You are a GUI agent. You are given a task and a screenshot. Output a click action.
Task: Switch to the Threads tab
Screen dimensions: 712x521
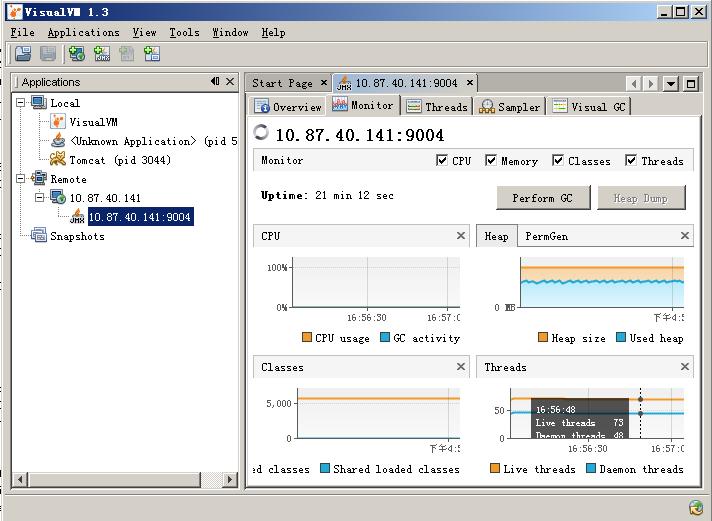[437, 107]
